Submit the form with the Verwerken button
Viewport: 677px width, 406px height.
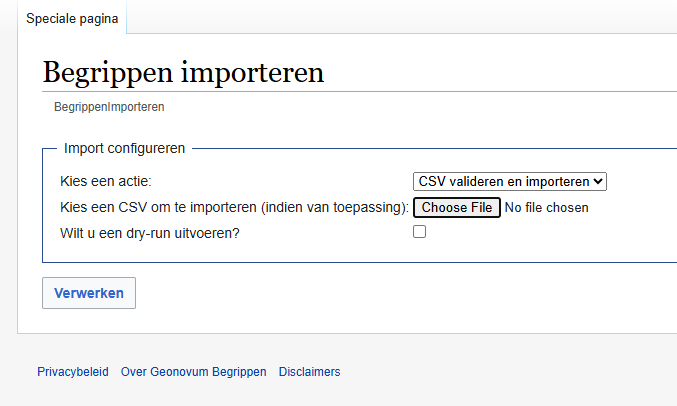89,293
